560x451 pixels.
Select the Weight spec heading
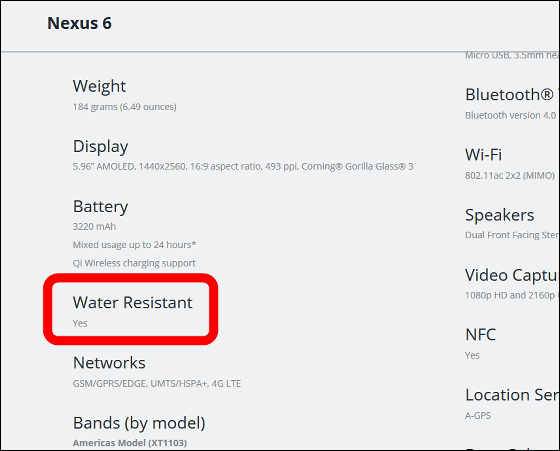click(99, 86)
